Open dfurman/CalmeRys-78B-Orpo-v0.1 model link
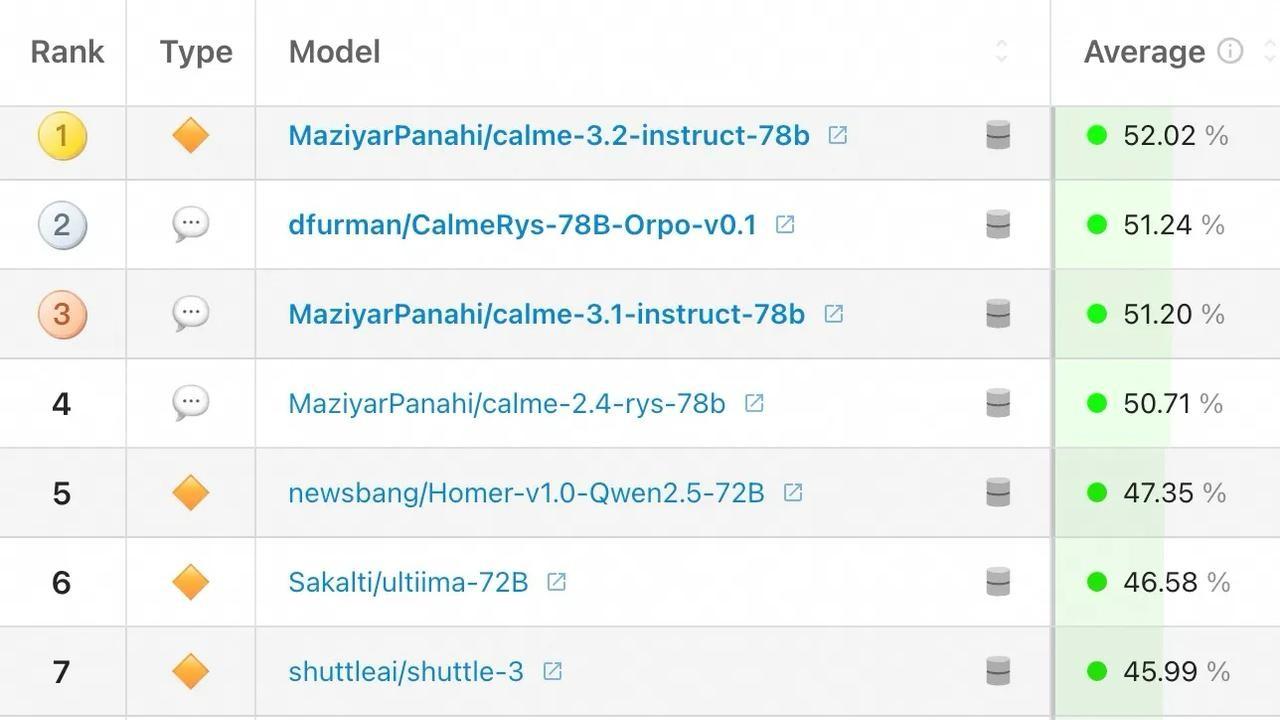 pos(522,225)
